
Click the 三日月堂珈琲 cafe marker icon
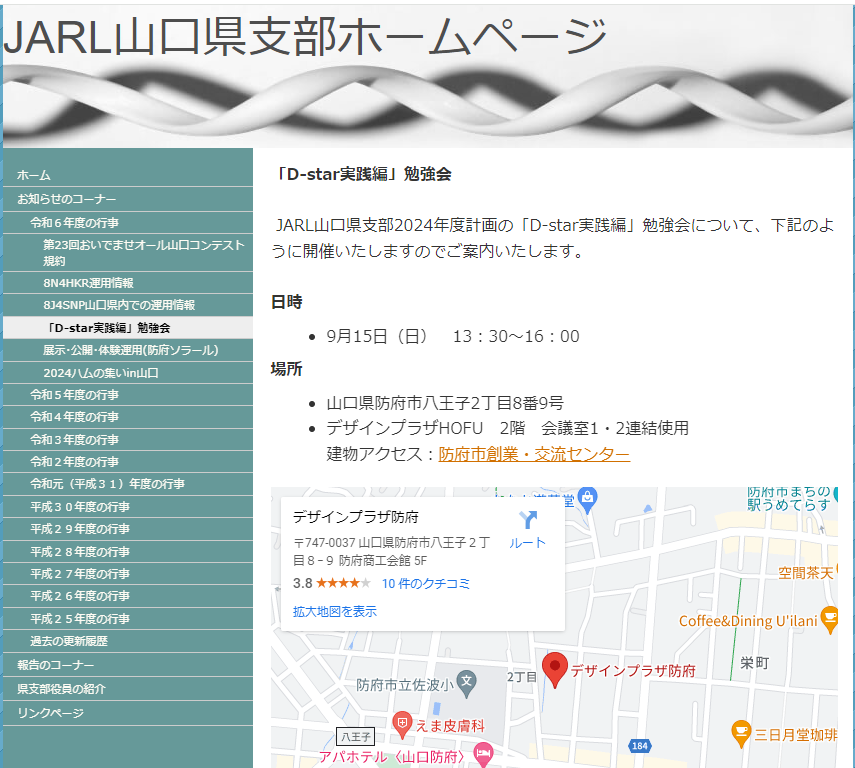click(740, 733)
